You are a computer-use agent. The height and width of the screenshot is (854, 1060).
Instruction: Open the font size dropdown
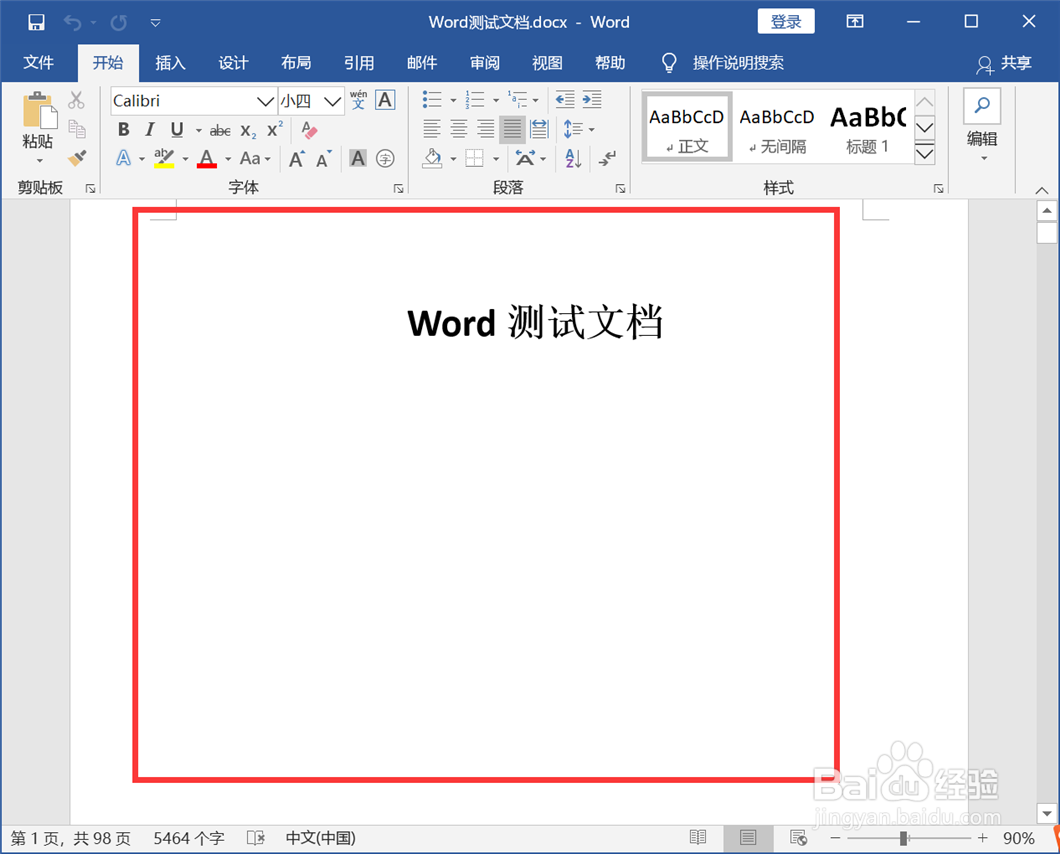(x=333, y=101)
